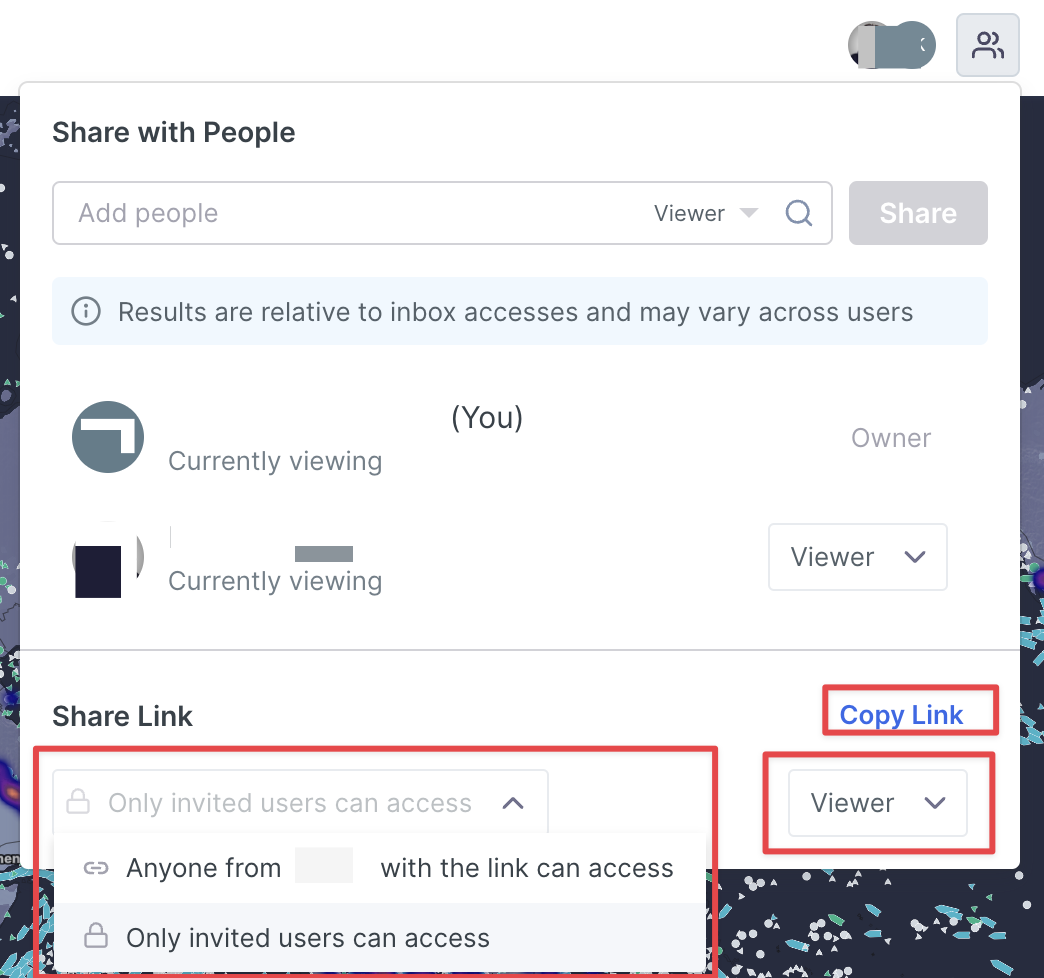The width and height of the screenshot is (1044, 978).
Task: Open the Share Link Viewer role dropdown
Action: click(877, 803)
